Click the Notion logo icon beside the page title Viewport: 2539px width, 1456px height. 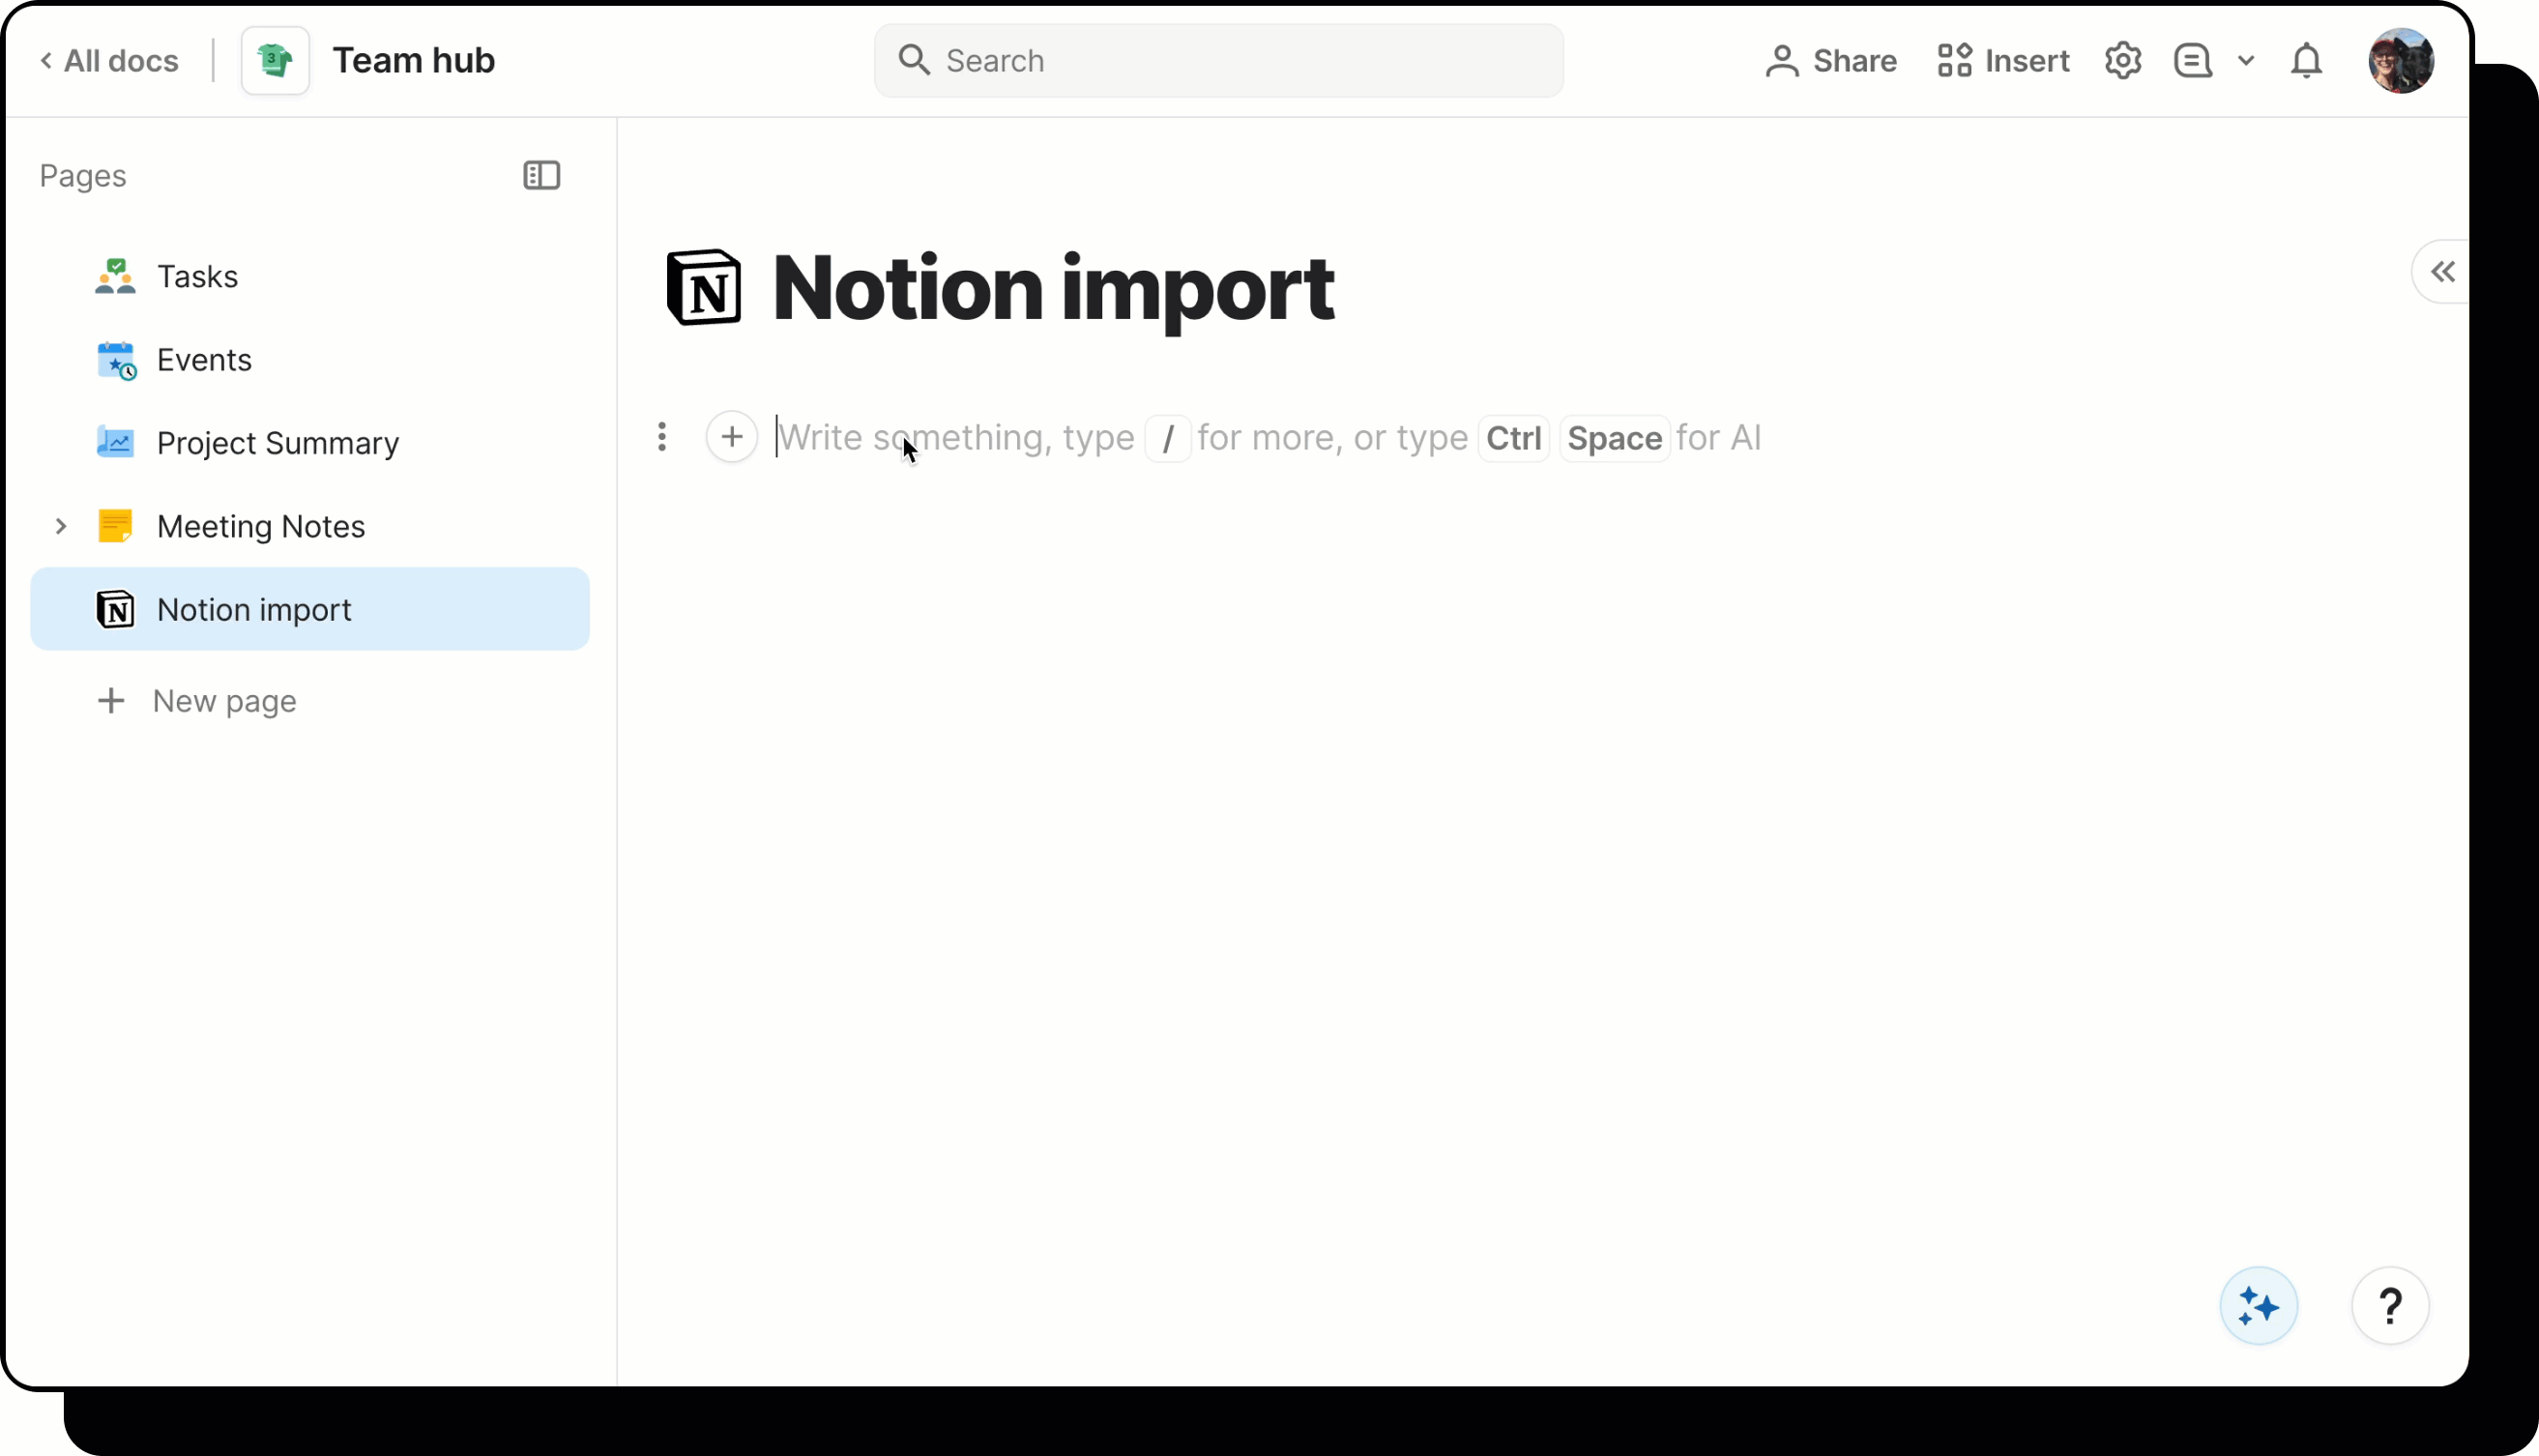(x=704, y=288)
